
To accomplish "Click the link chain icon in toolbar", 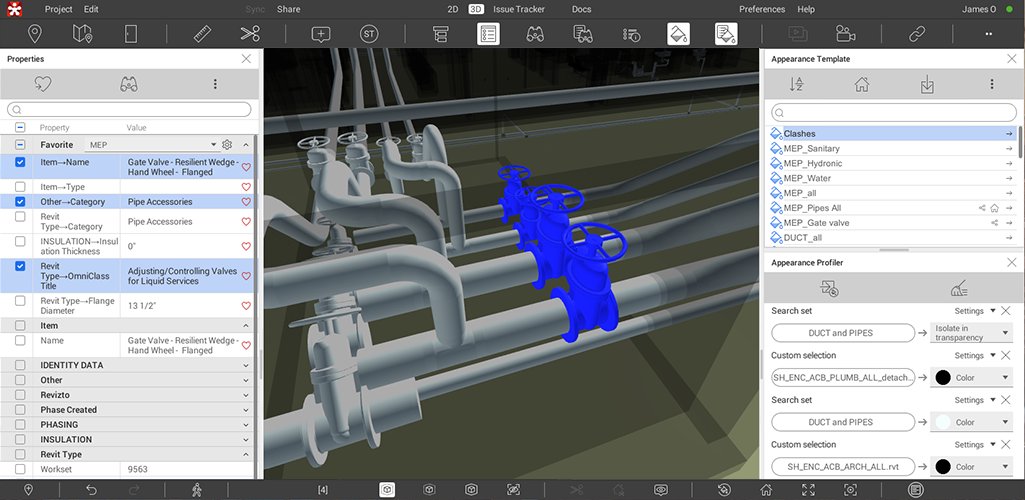I will tap(917, 33).
